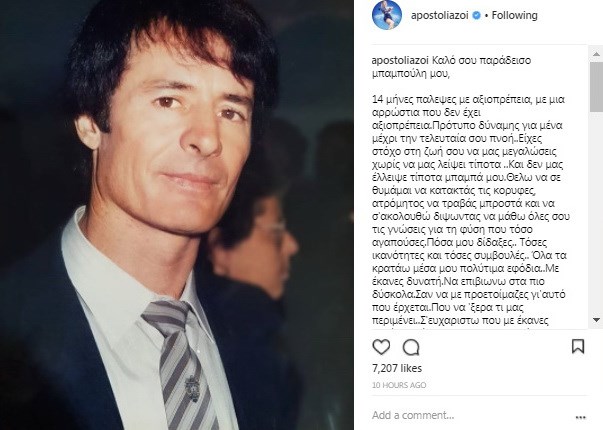603x430 pixels.
Task: Open the posted portrait photo
Action: tap(177, 215)
